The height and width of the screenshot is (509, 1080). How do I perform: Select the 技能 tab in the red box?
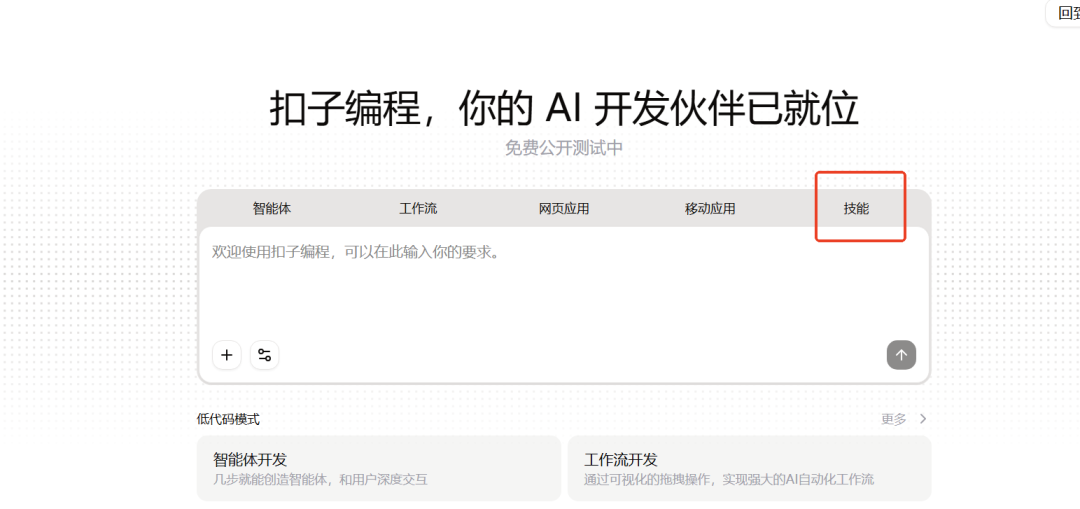click(x=856, y=209)
